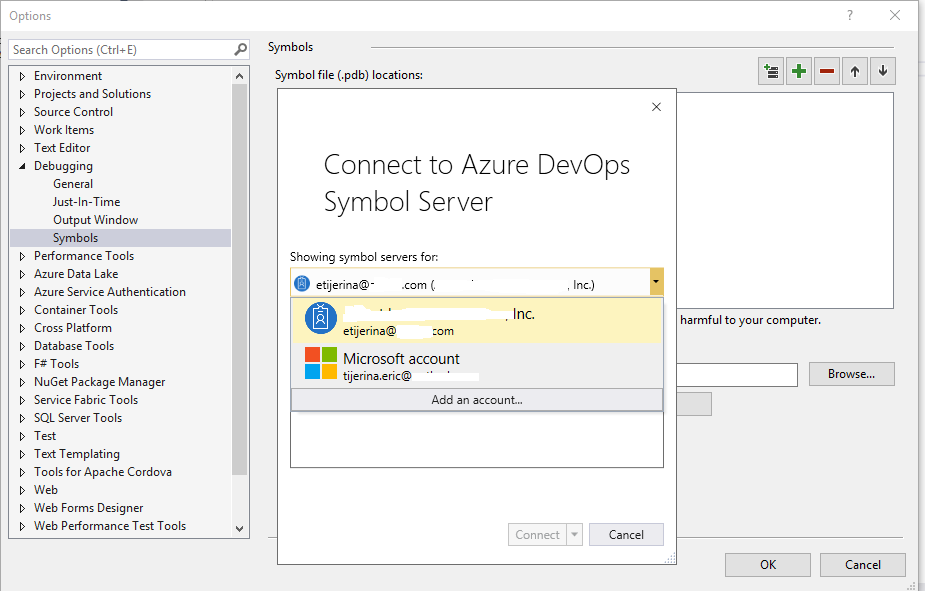The height and width of the screenshot is (591, 925).
Task: Click the Browse... button
Action: (851, 374)
